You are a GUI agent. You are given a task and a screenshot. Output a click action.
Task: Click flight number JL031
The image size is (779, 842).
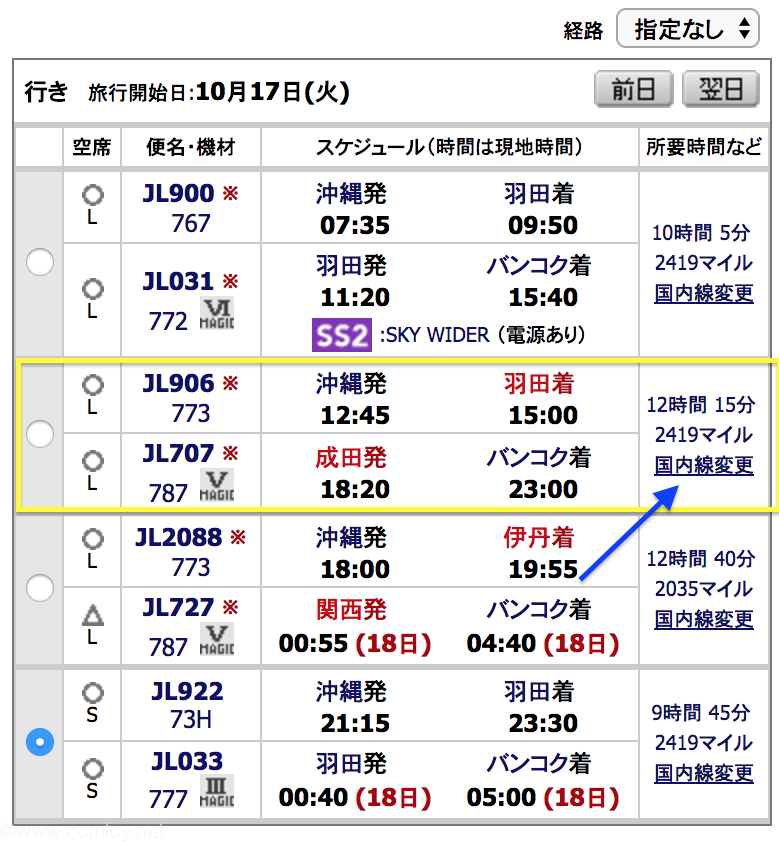point(178,281)
